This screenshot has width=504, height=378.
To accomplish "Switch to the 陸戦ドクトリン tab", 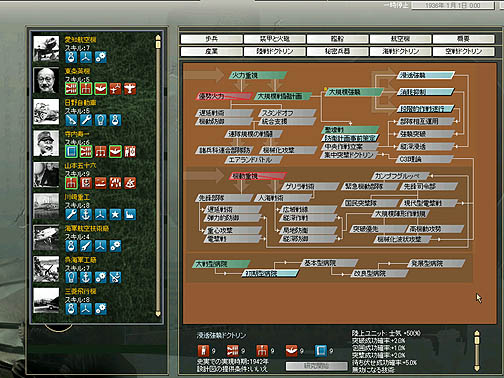I will point(274,51).
